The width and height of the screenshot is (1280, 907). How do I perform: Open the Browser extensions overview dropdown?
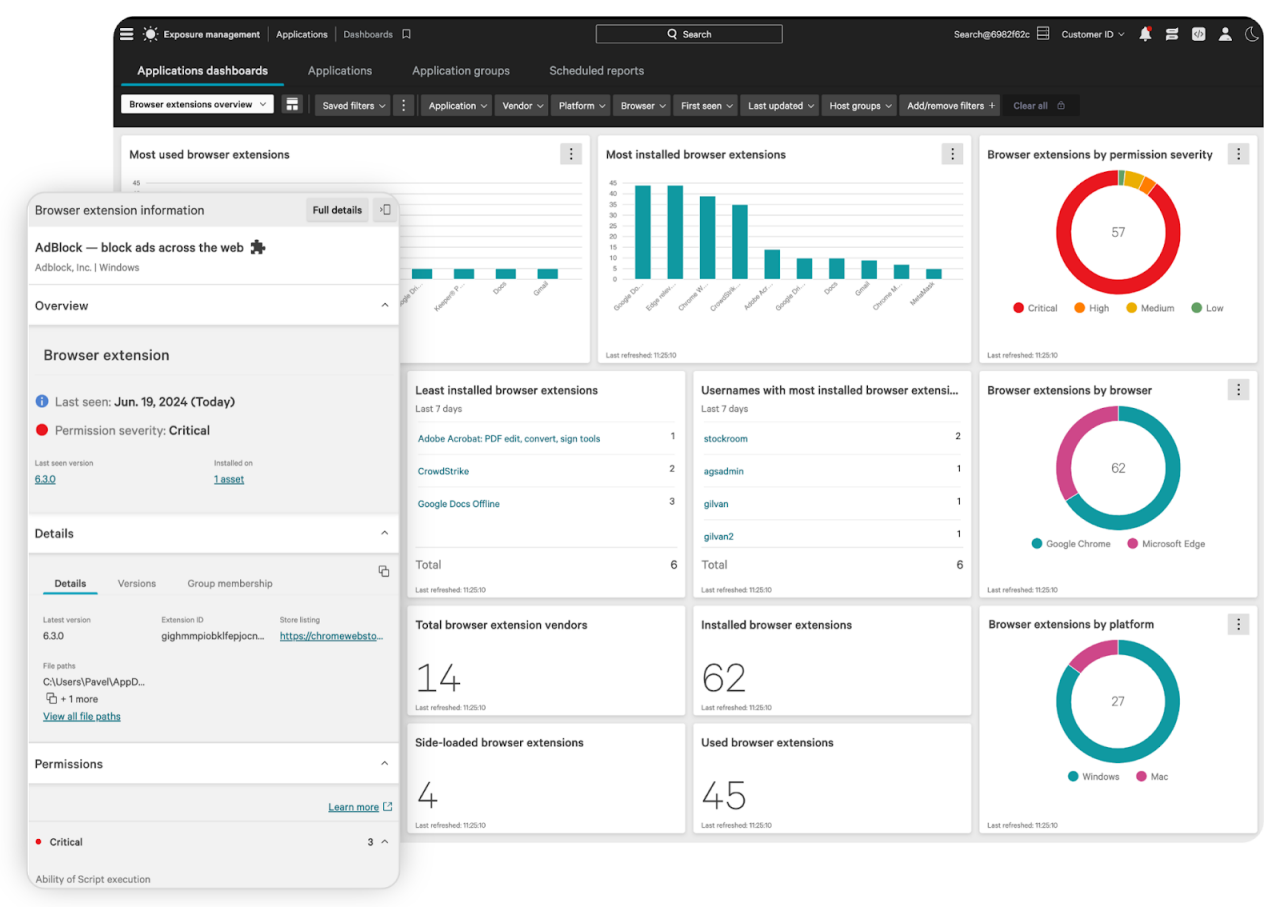tap(197, 105)
